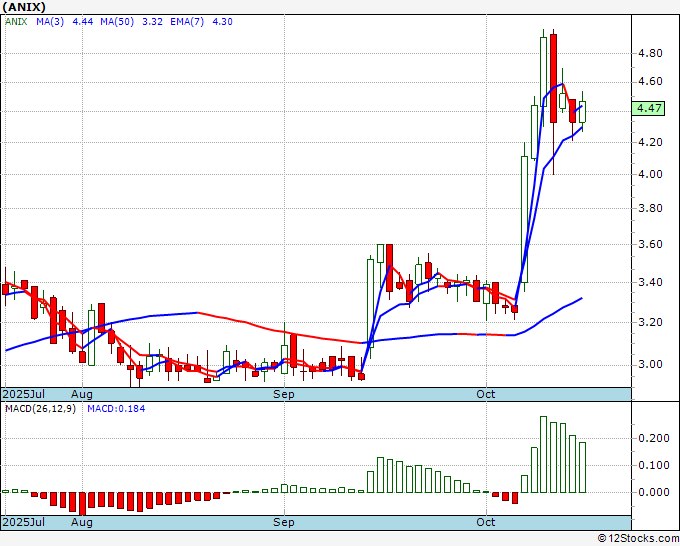Screen dimensions: 680x546
Task: Click the 0.100 MACD axis label
Action: pos(654,465)
